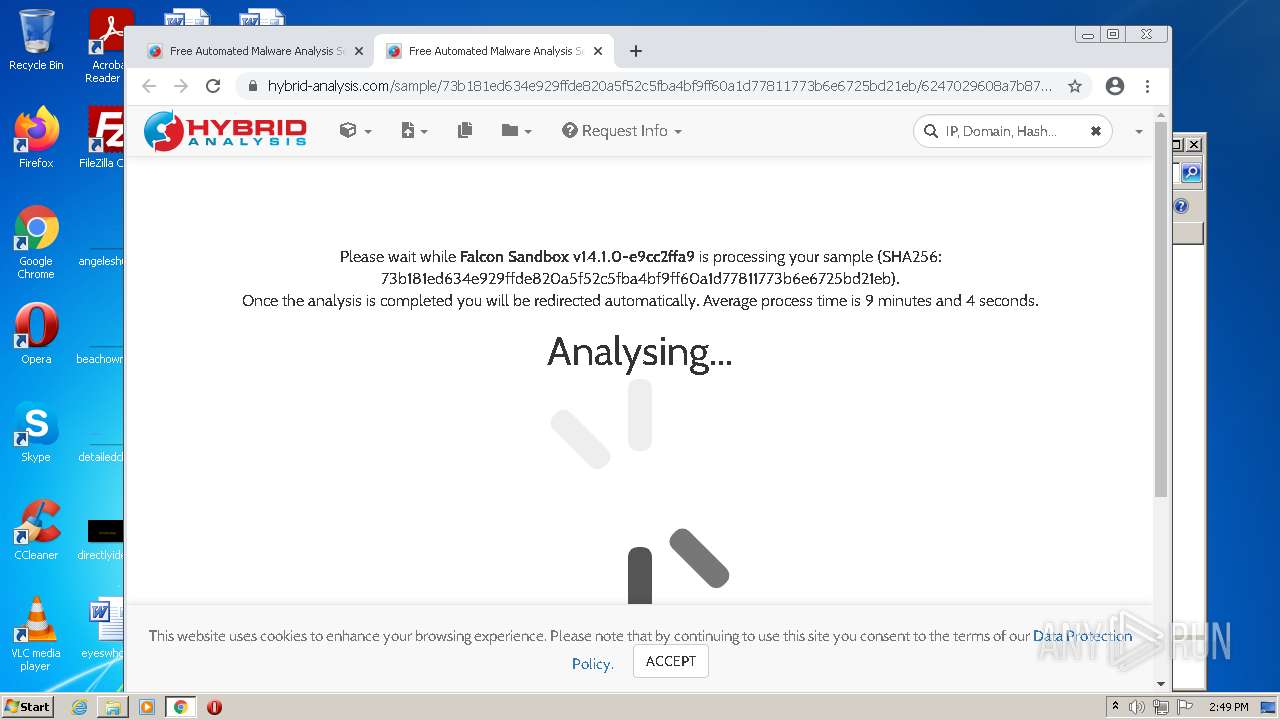This screenshot has width=1280, height=720.
Task: Click the page vertical scrollbar
Action: point(1160,310)
